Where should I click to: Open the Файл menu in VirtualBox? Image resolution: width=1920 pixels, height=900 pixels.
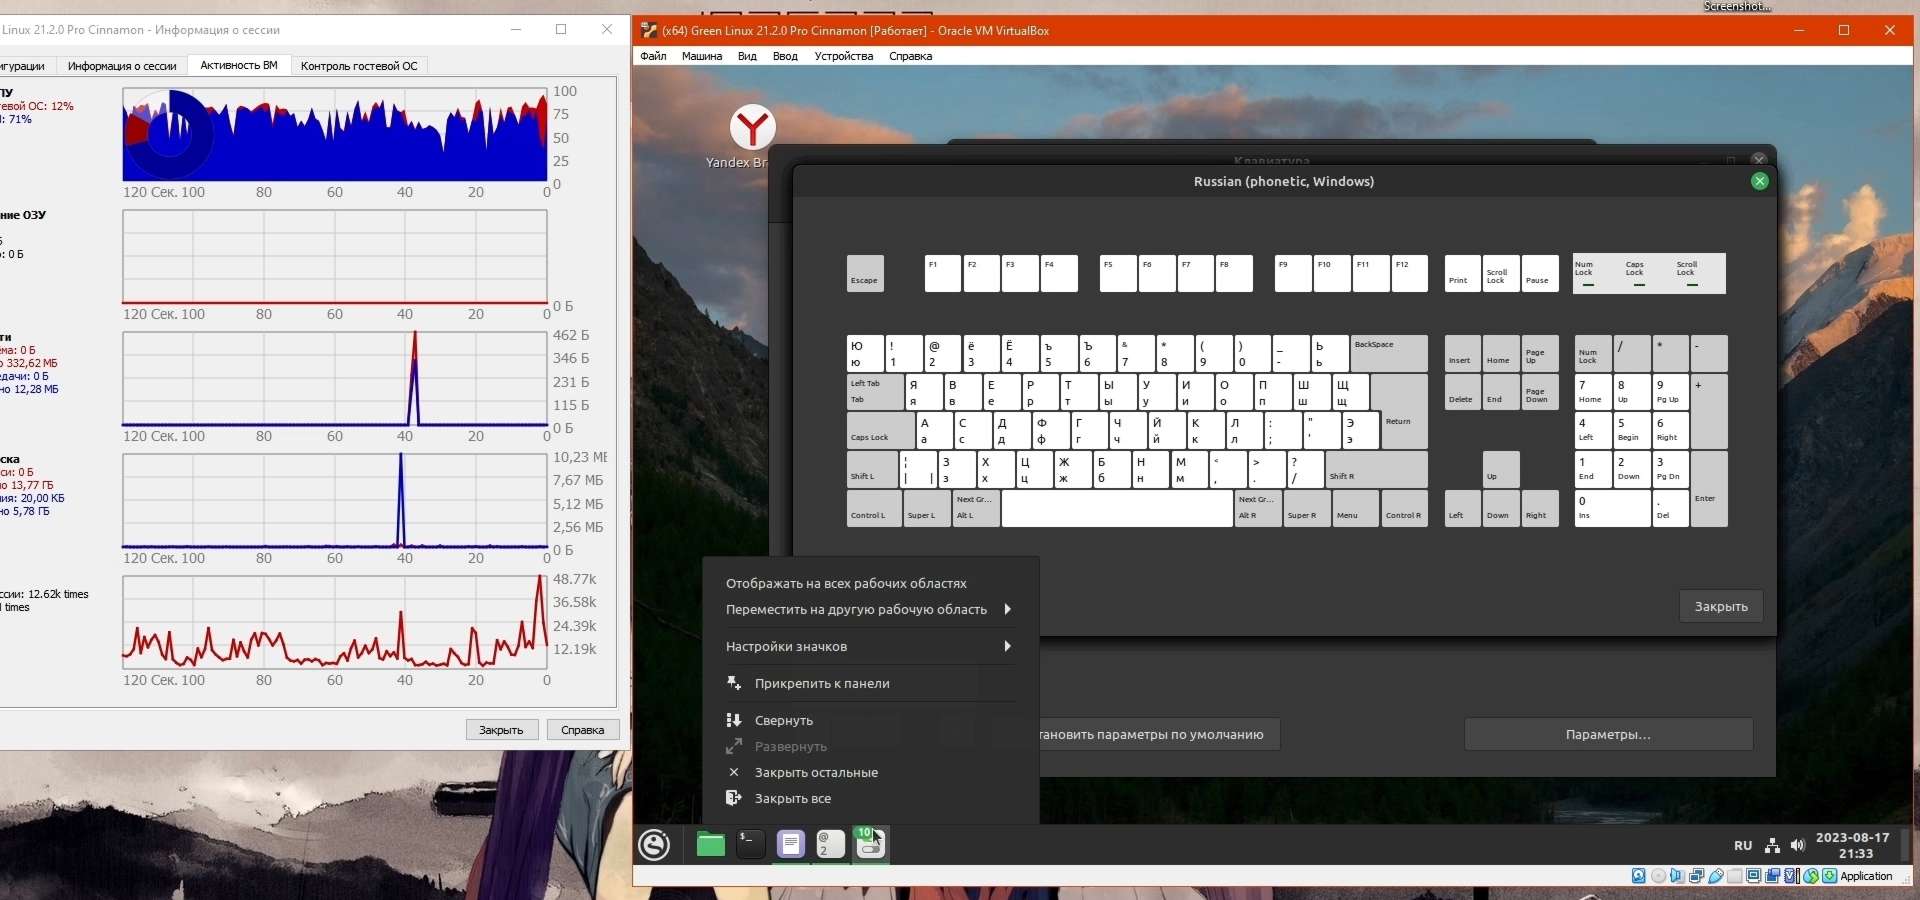click(654, 56)
